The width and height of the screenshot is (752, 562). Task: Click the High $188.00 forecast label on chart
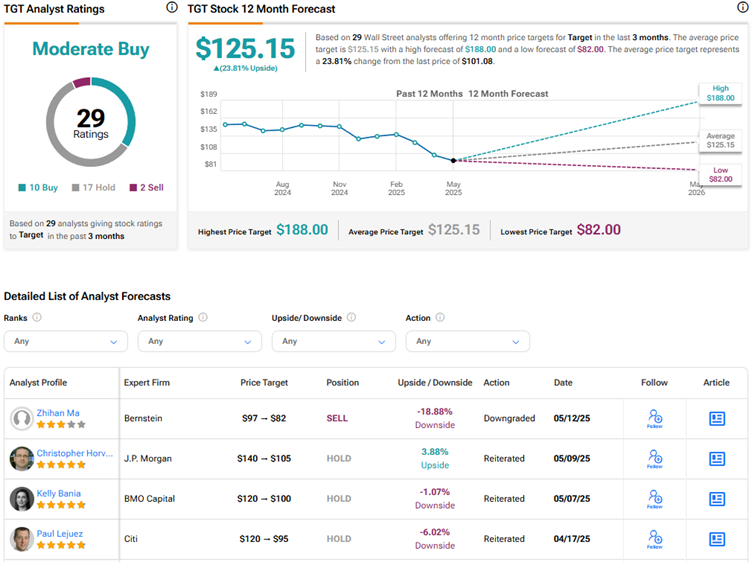[x=720, y=93]
